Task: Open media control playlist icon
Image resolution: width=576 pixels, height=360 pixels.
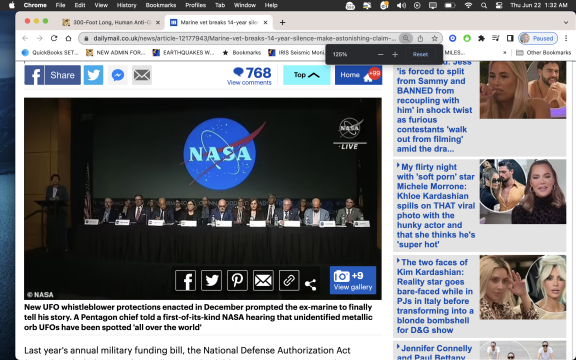Action: tap(496, 38)
